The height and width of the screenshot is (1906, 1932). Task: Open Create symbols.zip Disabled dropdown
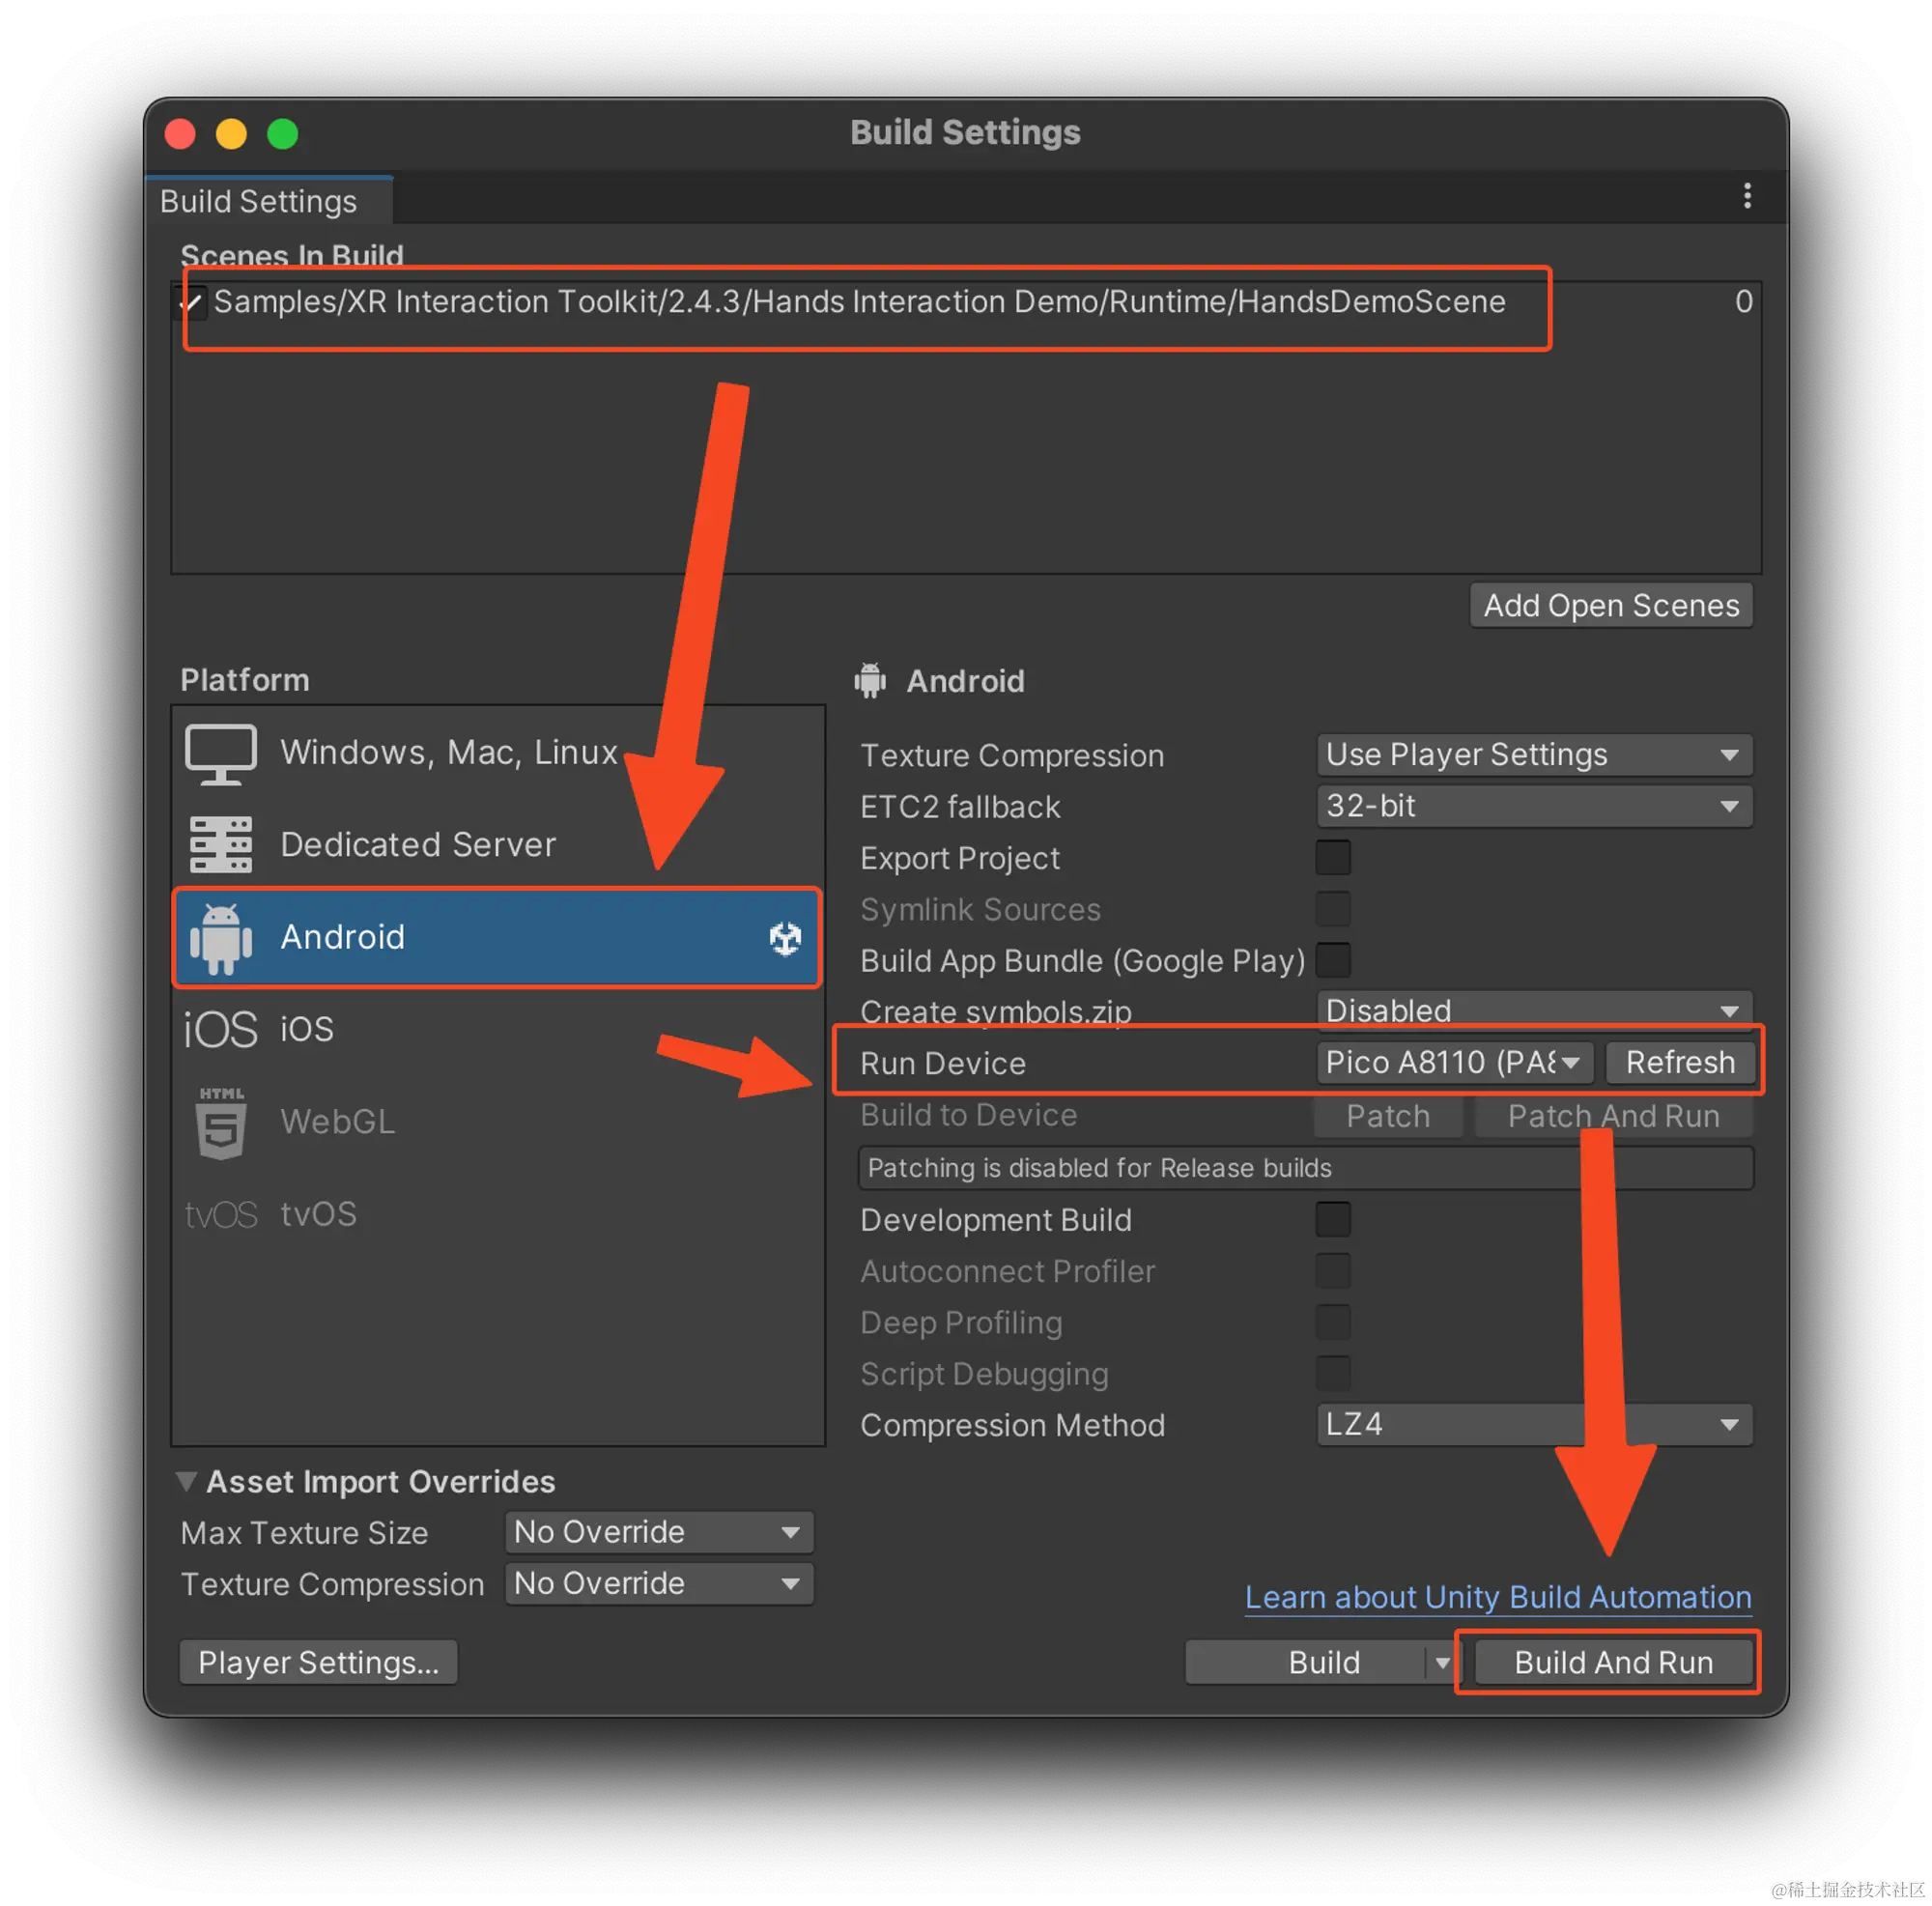pyautogui.click(x=1534, y=1010)
